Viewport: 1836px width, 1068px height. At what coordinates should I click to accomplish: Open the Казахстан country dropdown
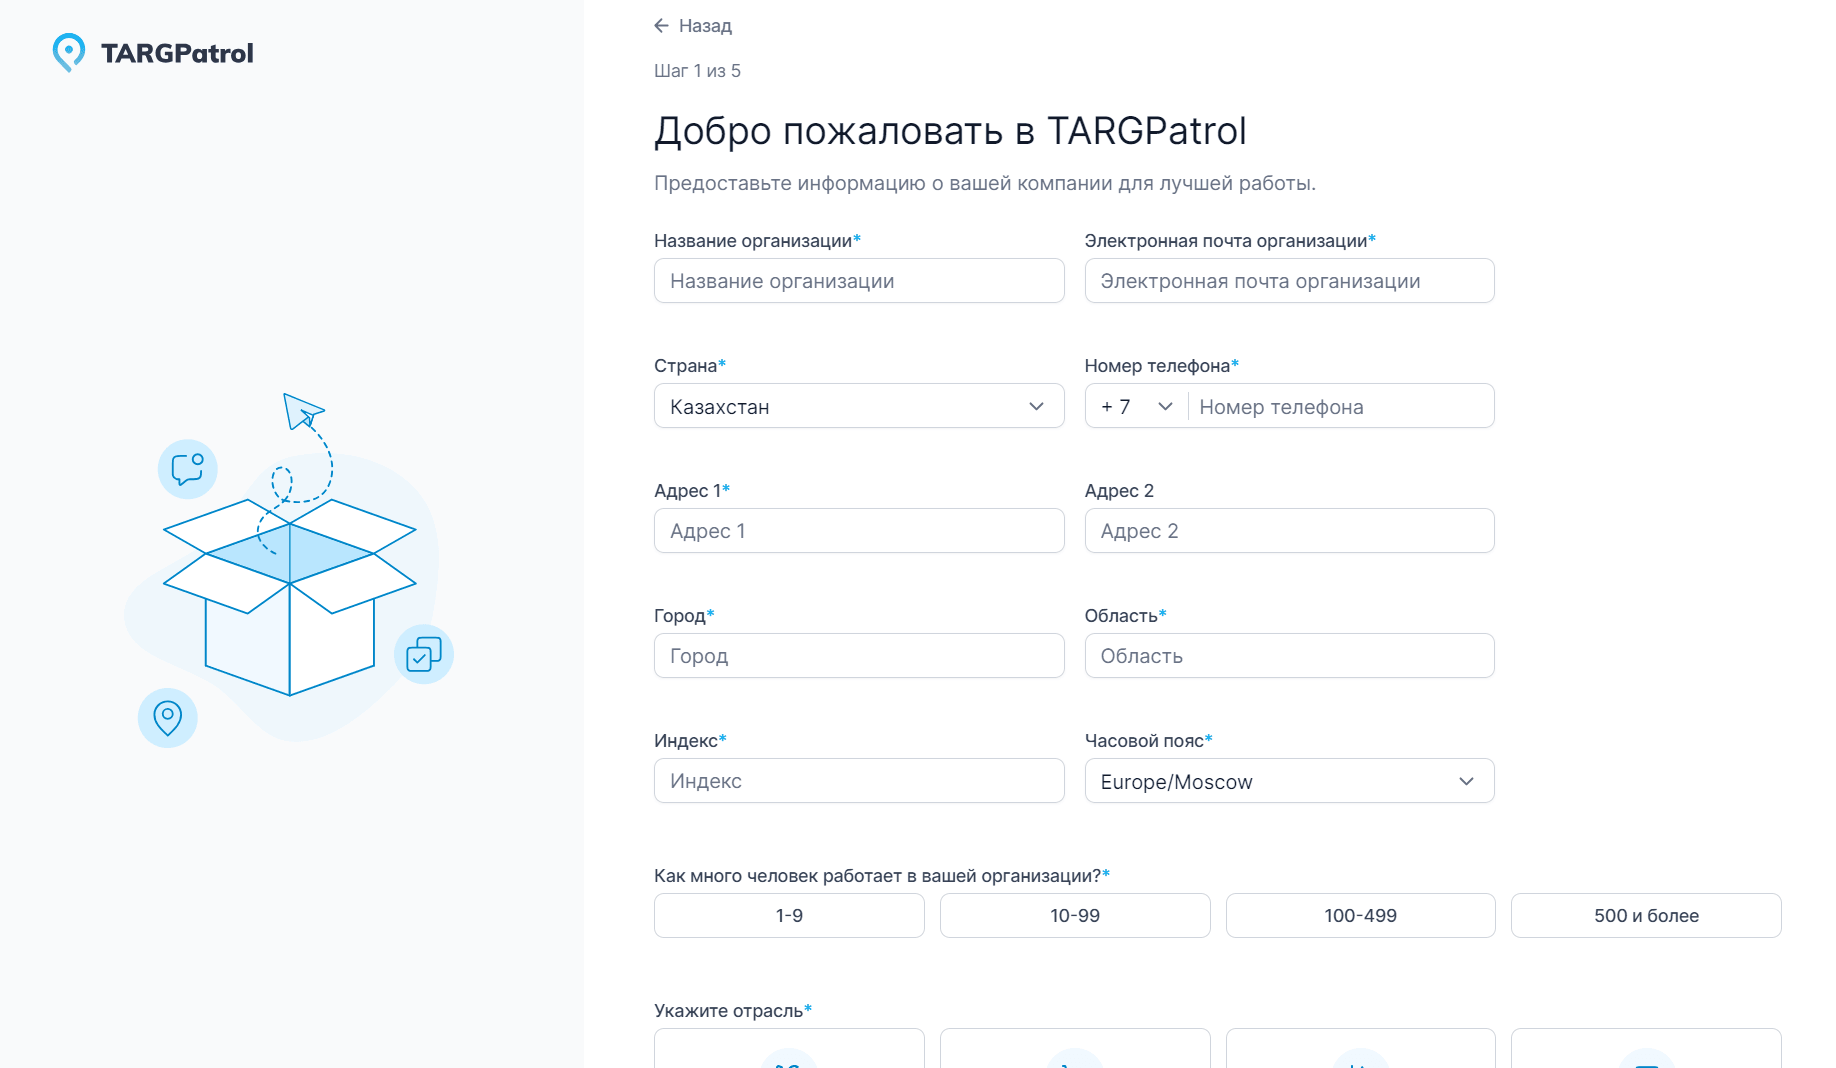pos(858,406)
